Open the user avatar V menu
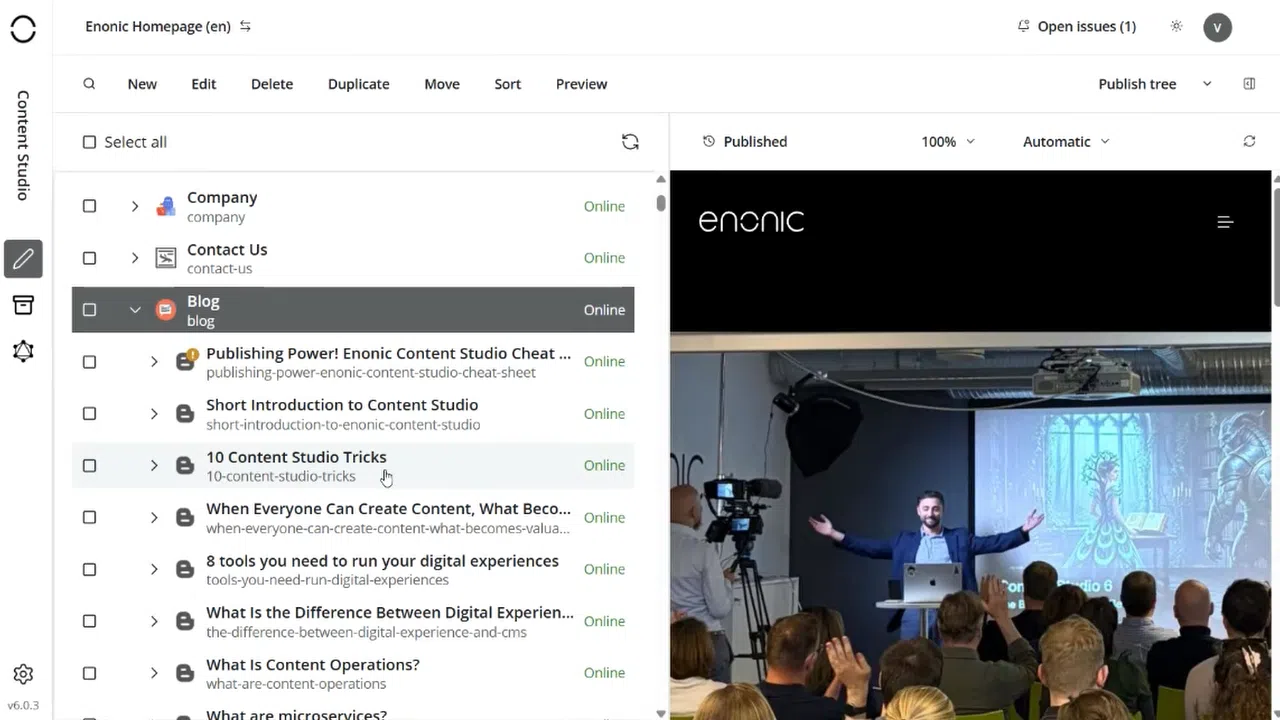1280x720 pixels. pyautogui.click(x=1217, y=27)
